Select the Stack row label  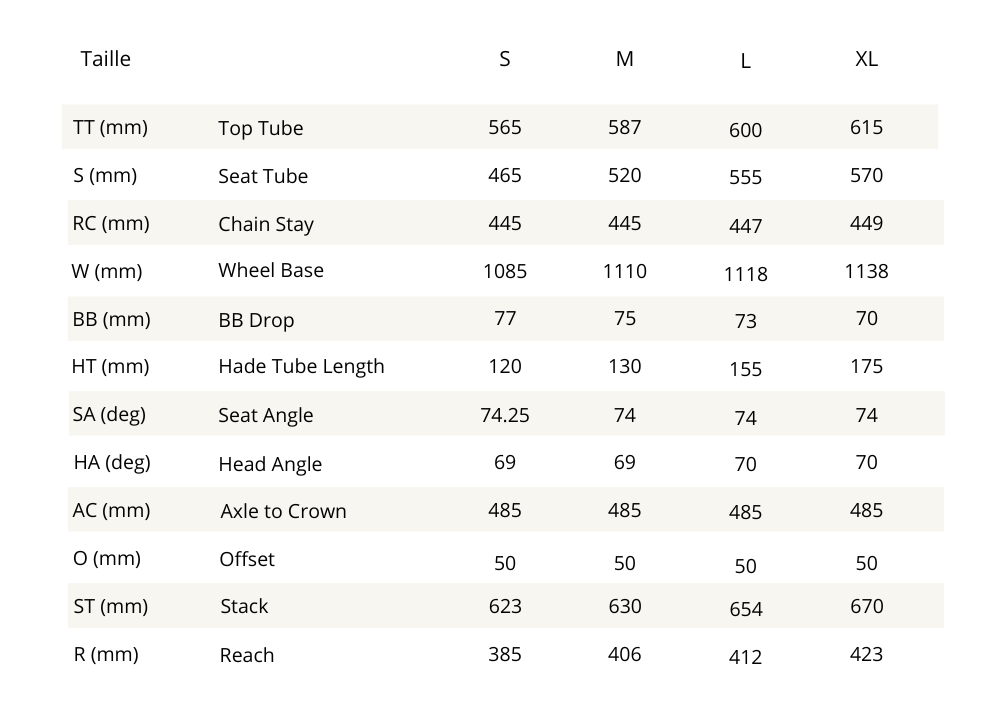click(245, 606)
